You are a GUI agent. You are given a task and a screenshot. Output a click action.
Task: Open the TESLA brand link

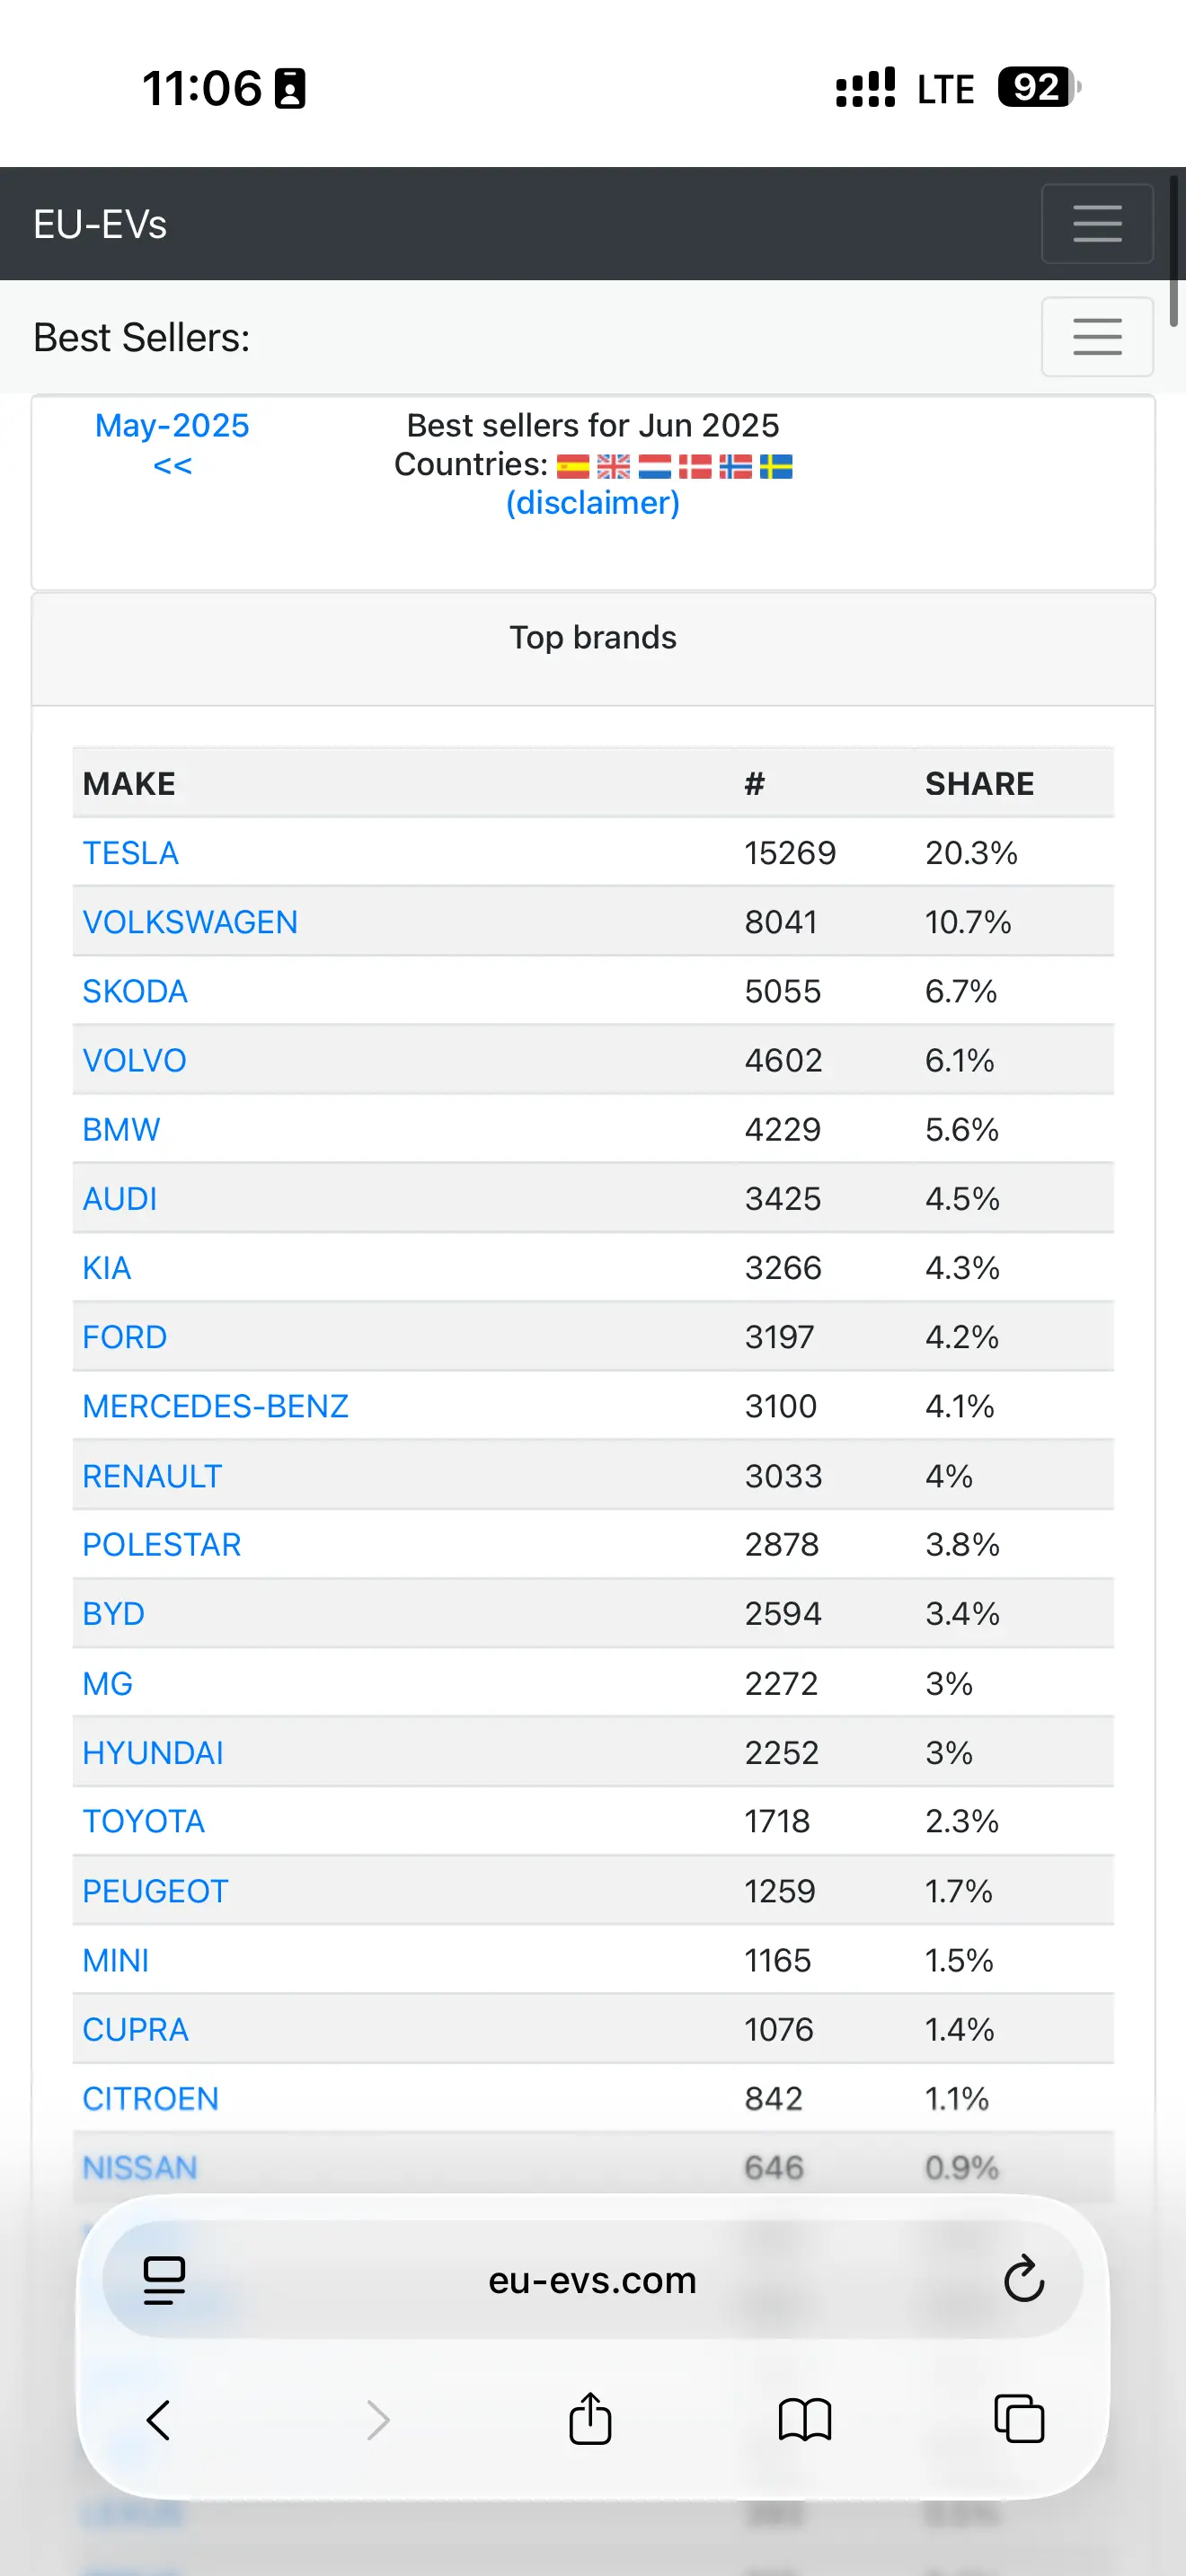(130, 853)
